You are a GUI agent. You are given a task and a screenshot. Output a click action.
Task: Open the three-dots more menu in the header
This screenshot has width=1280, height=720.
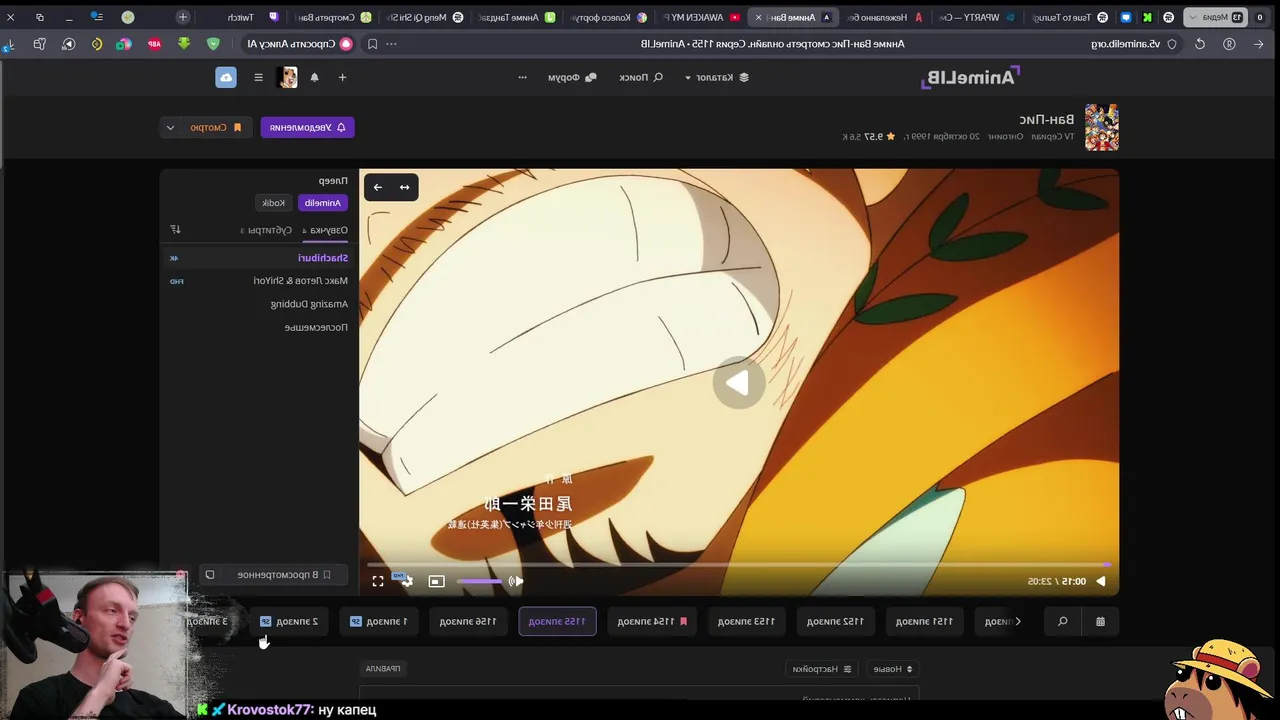[x=522, y=77]
